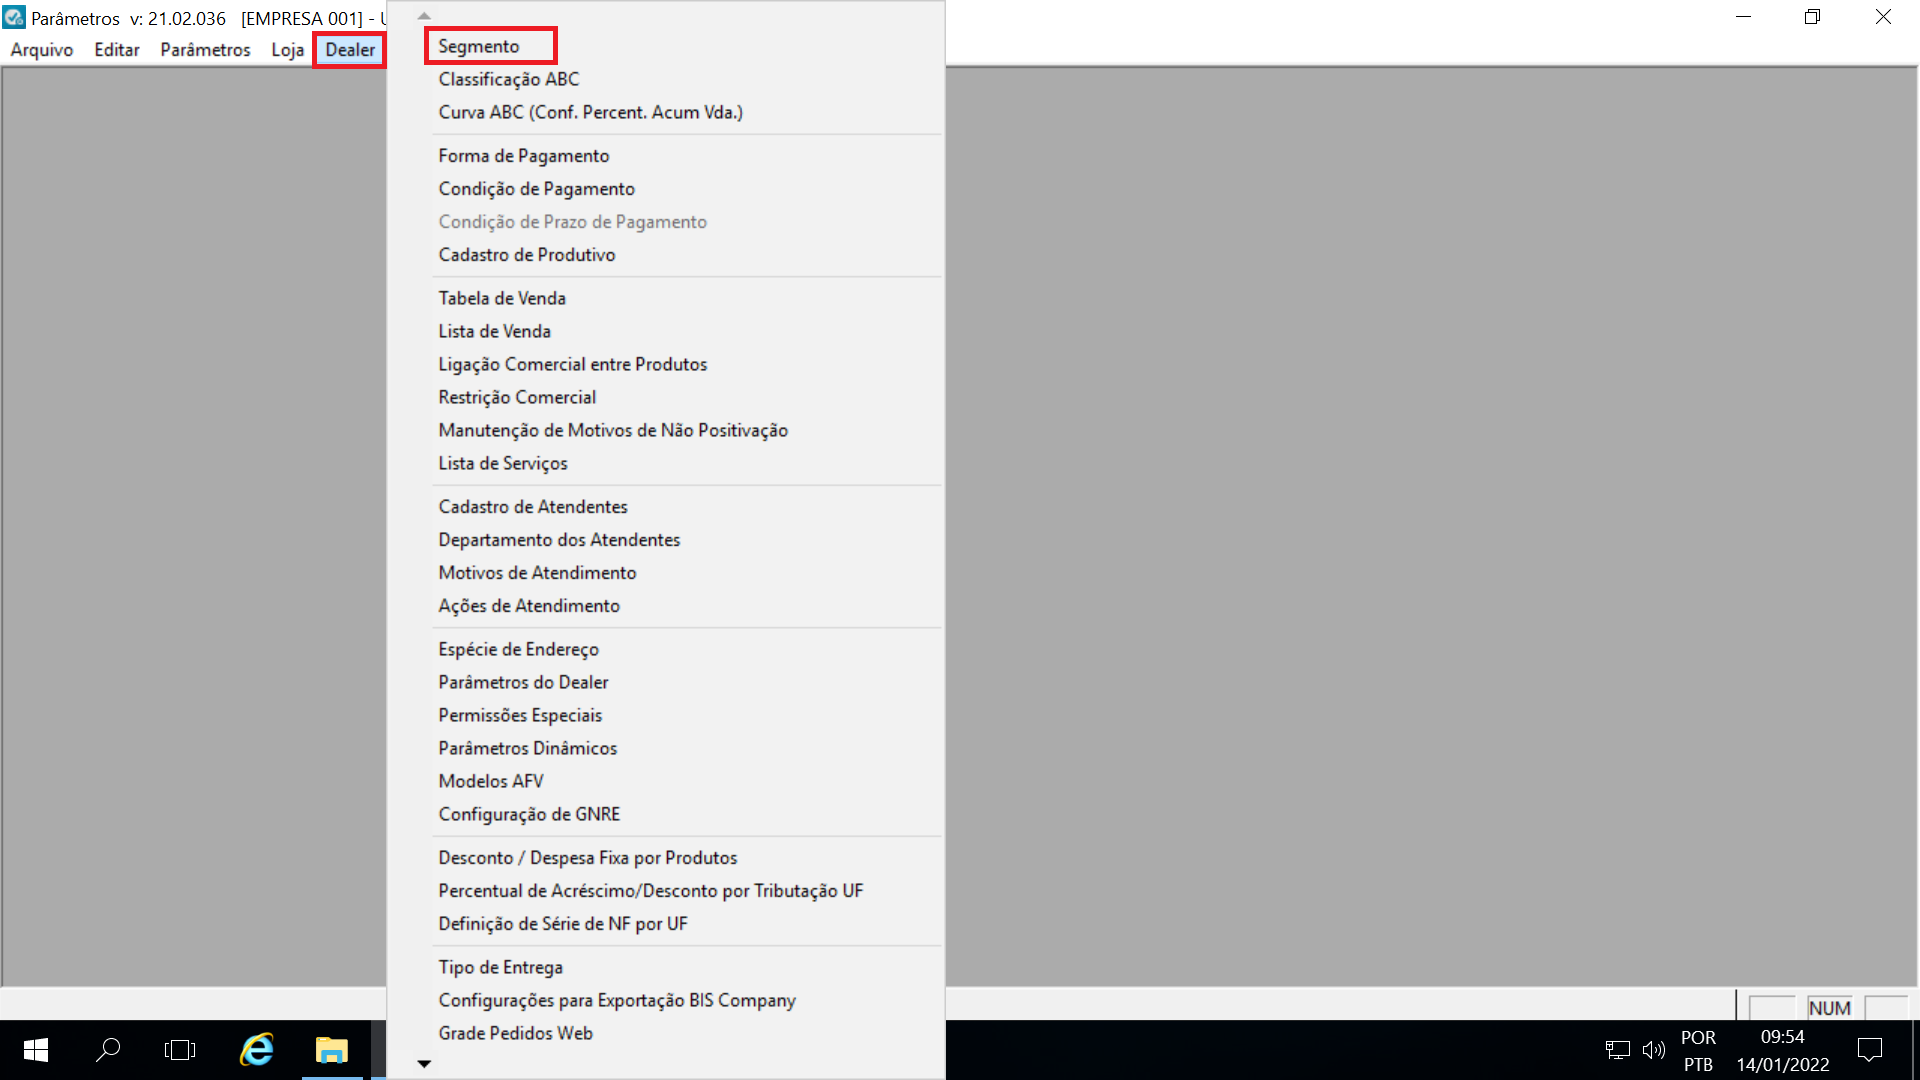Open the Parâmetros menu in menu bar
1920x1080 pixels.
(205, 50)
